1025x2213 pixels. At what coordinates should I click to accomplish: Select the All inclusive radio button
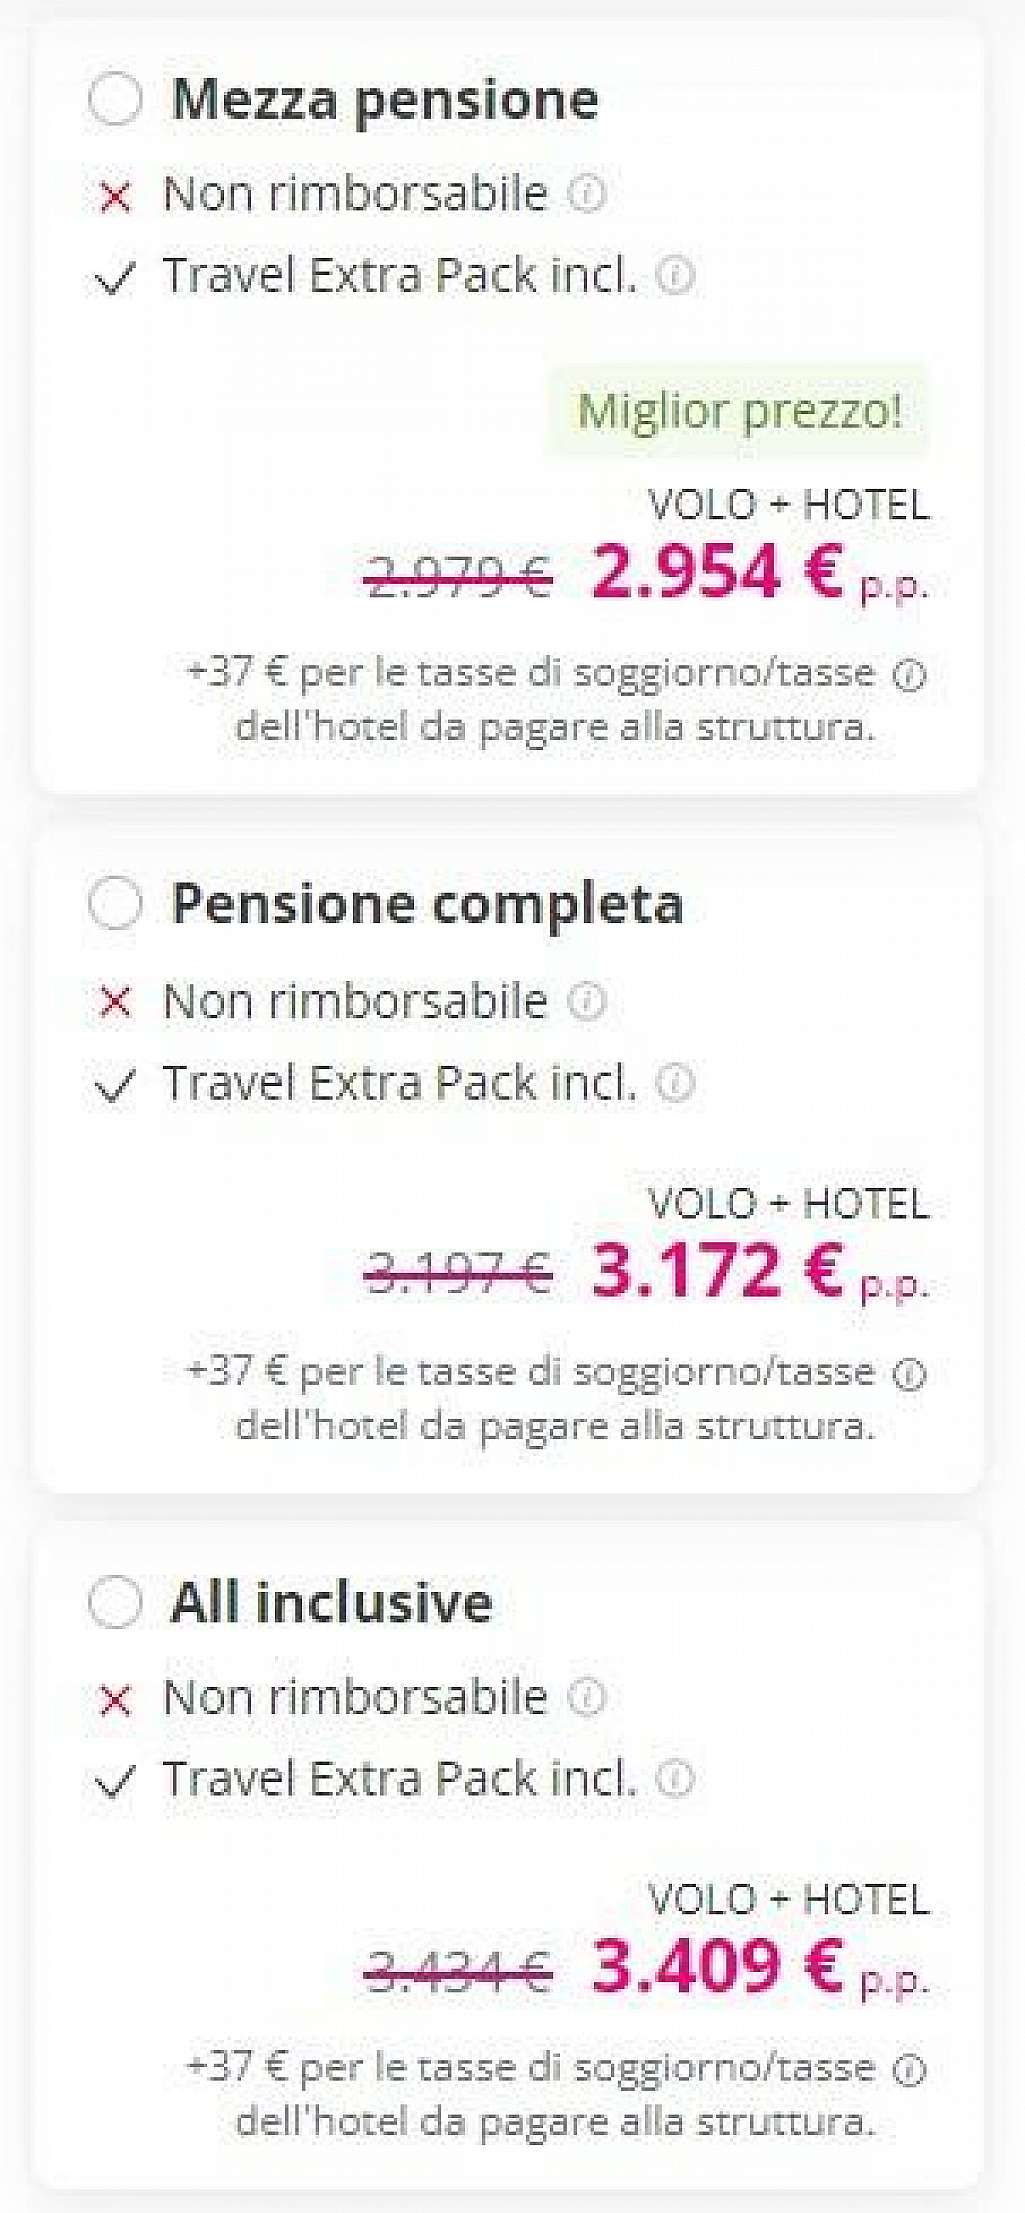[115, 1601]
